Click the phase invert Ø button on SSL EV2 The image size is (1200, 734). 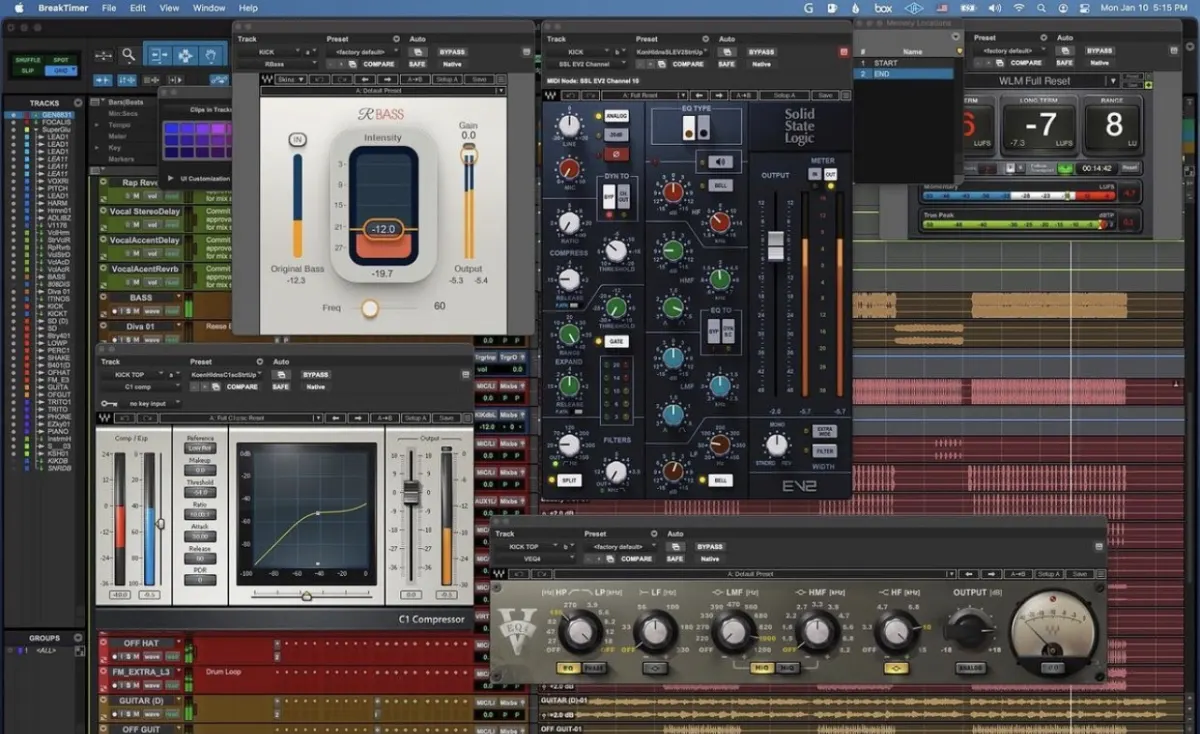pos(616,154)
